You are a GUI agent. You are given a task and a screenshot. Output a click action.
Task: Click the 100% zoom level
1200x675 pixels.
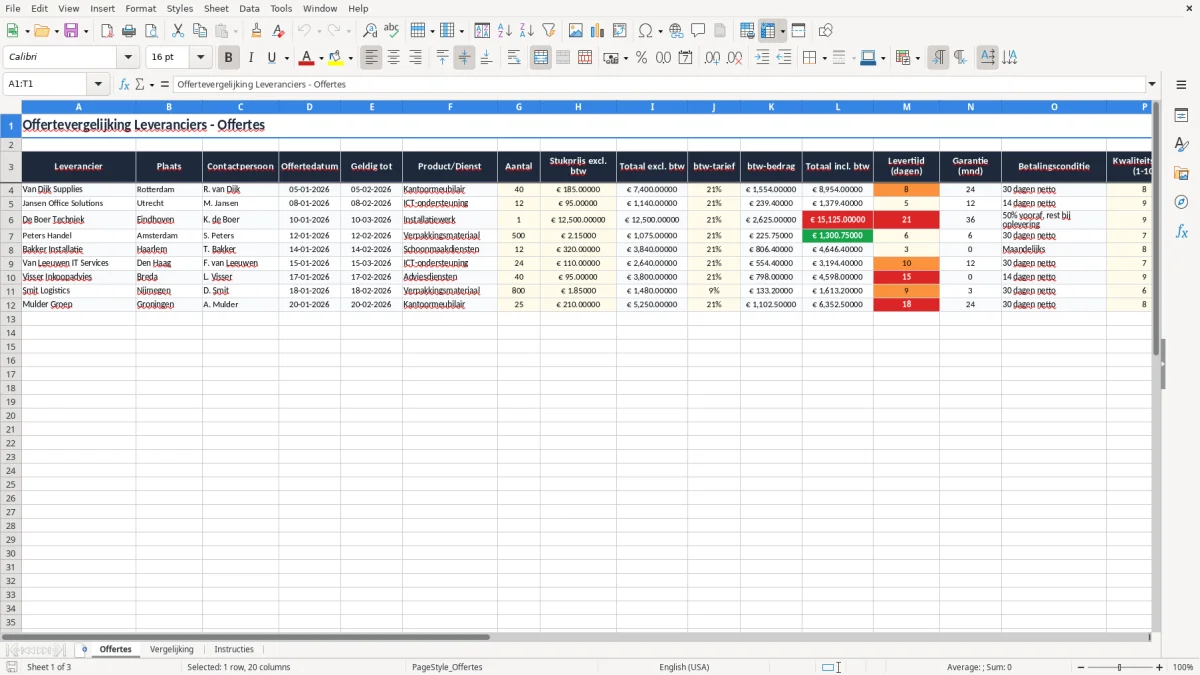pyautogui.click(x=1182, y=667)
